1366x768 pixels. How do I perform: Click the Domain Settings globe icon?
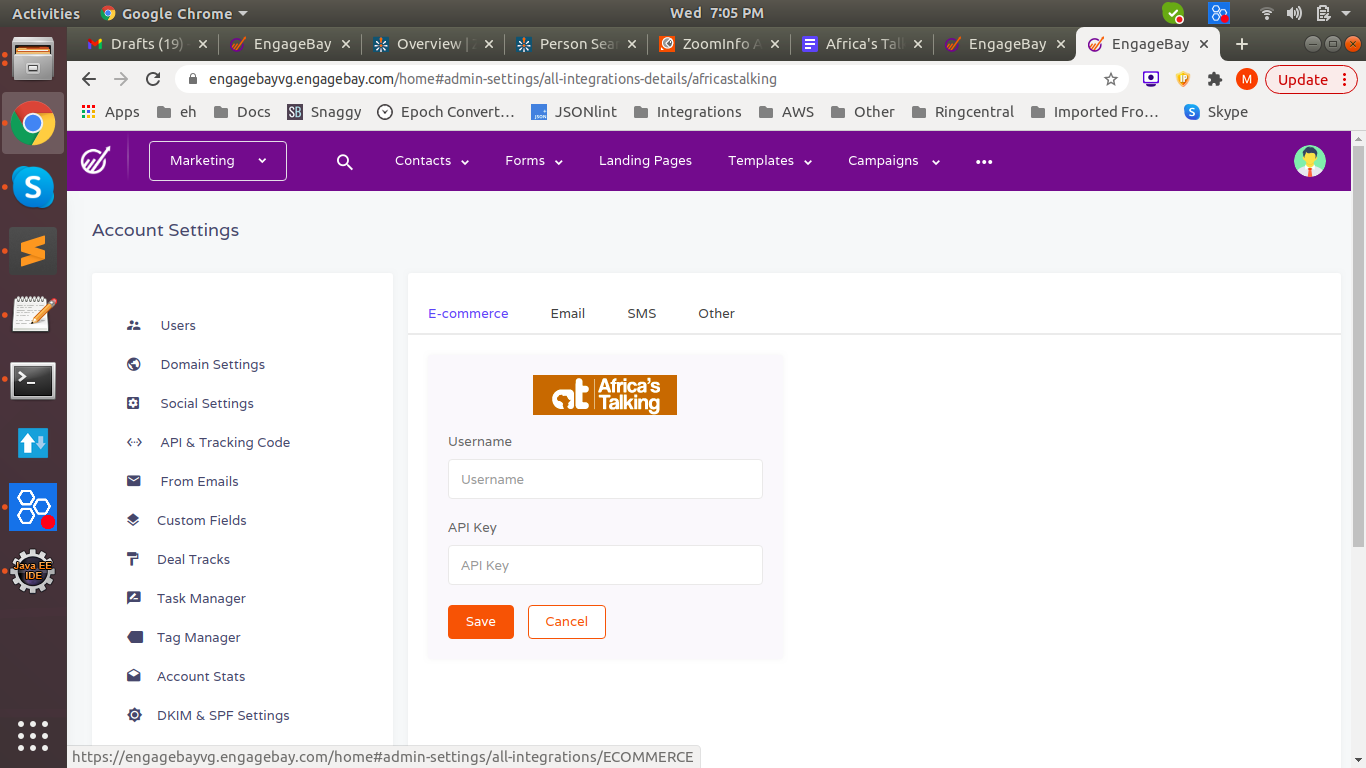pos(134,364)
